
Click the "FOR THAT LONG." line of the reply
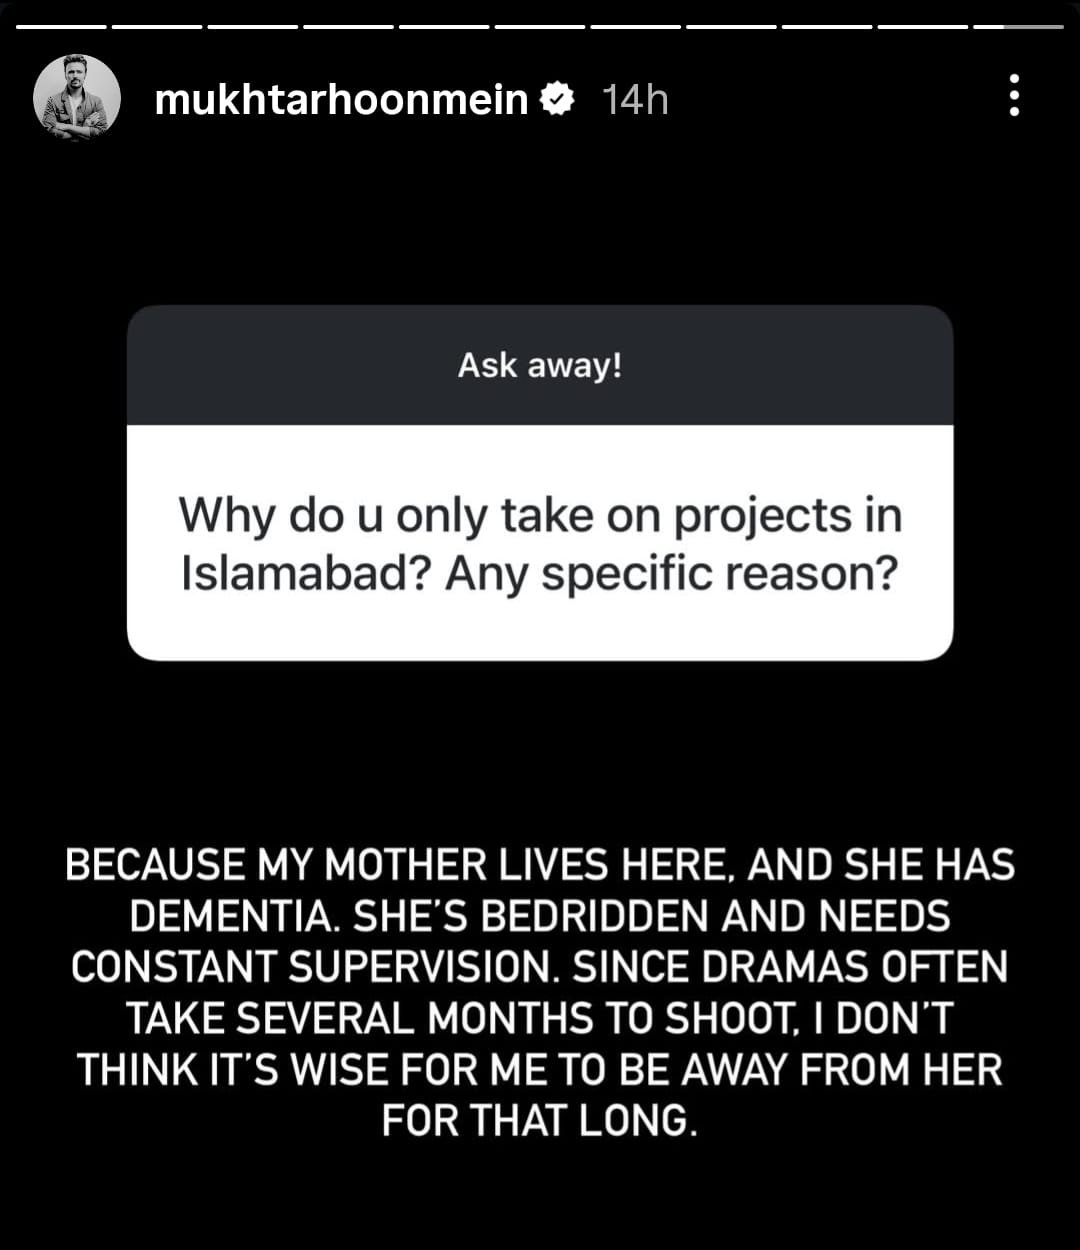coord(540,1119)
